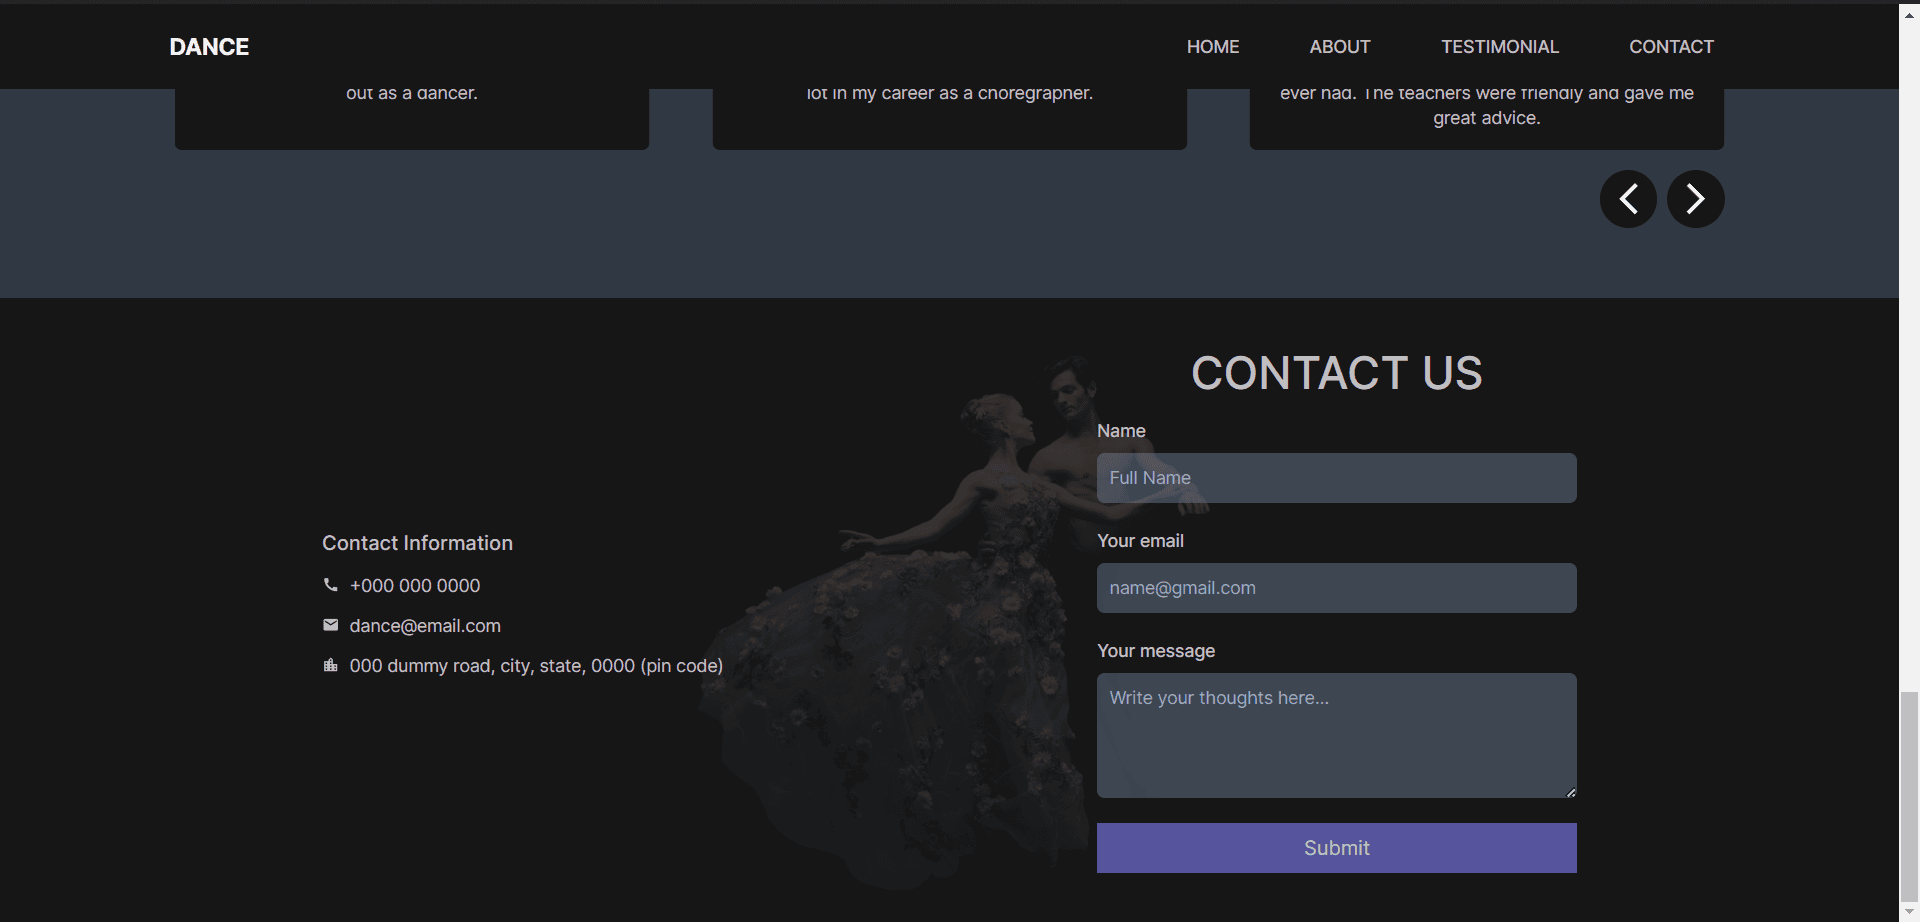
Task: Select the 000 dummy road address text
Action: (536, 666)
